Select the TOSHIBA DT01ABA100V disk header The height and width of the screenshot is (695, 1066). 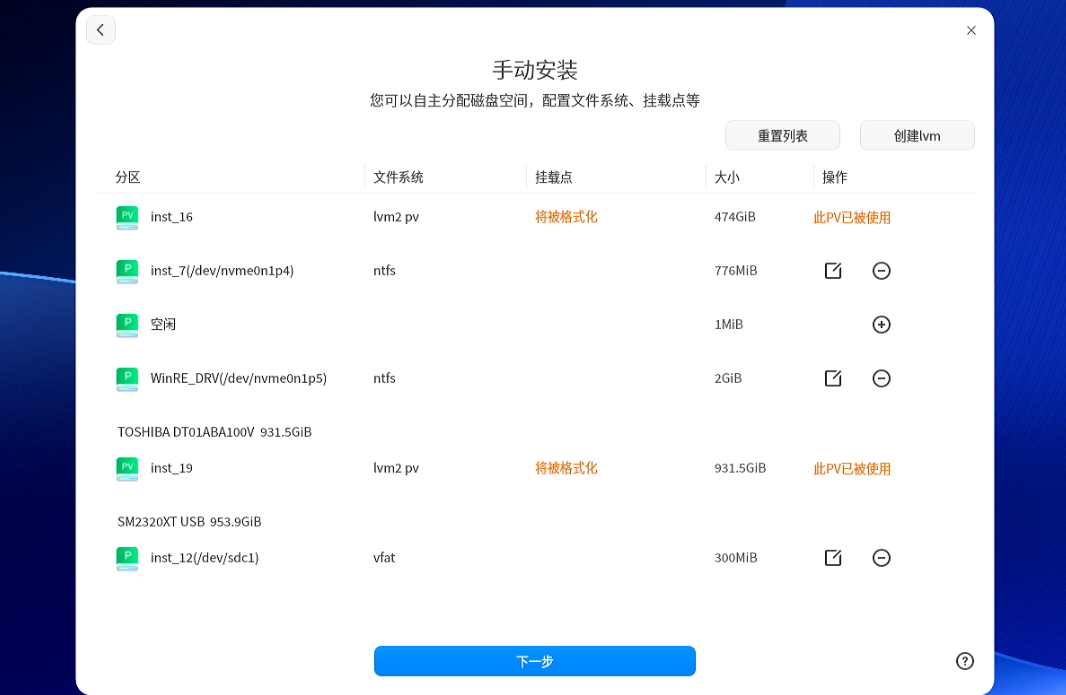click(214, 432)
